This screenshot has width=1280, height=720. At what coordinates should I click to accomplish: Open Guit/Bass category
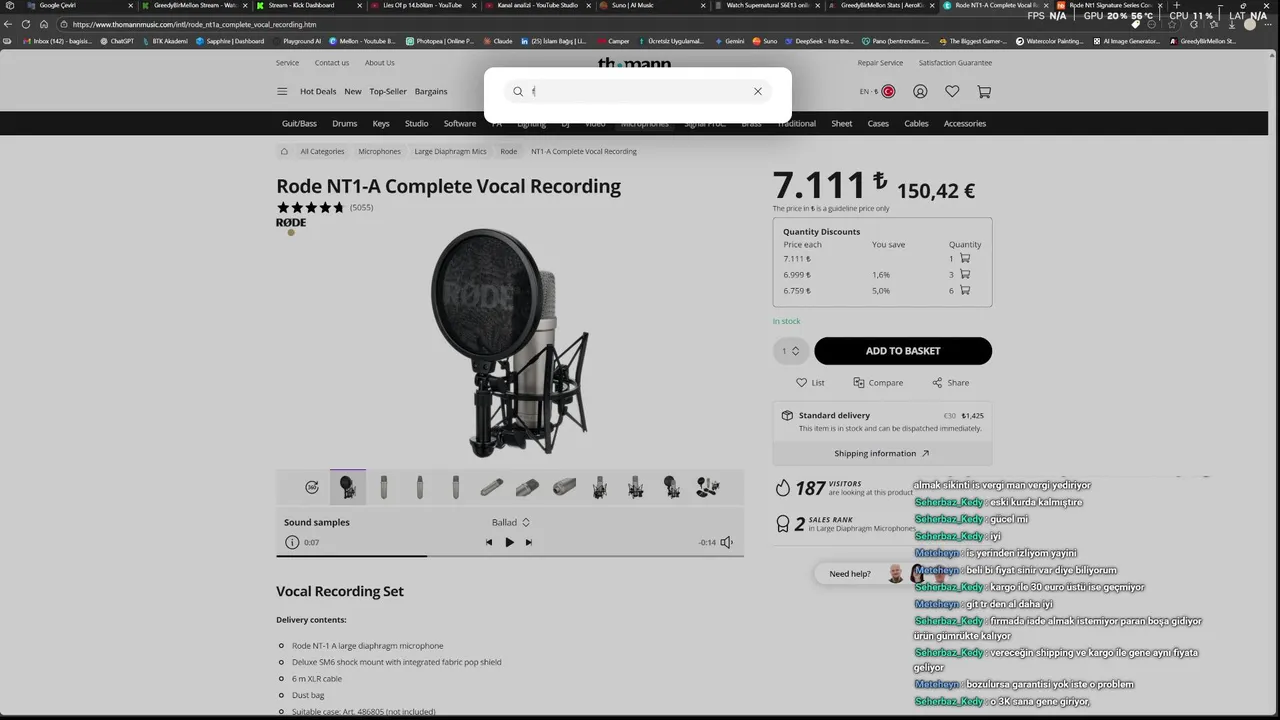tap(299, 123)
